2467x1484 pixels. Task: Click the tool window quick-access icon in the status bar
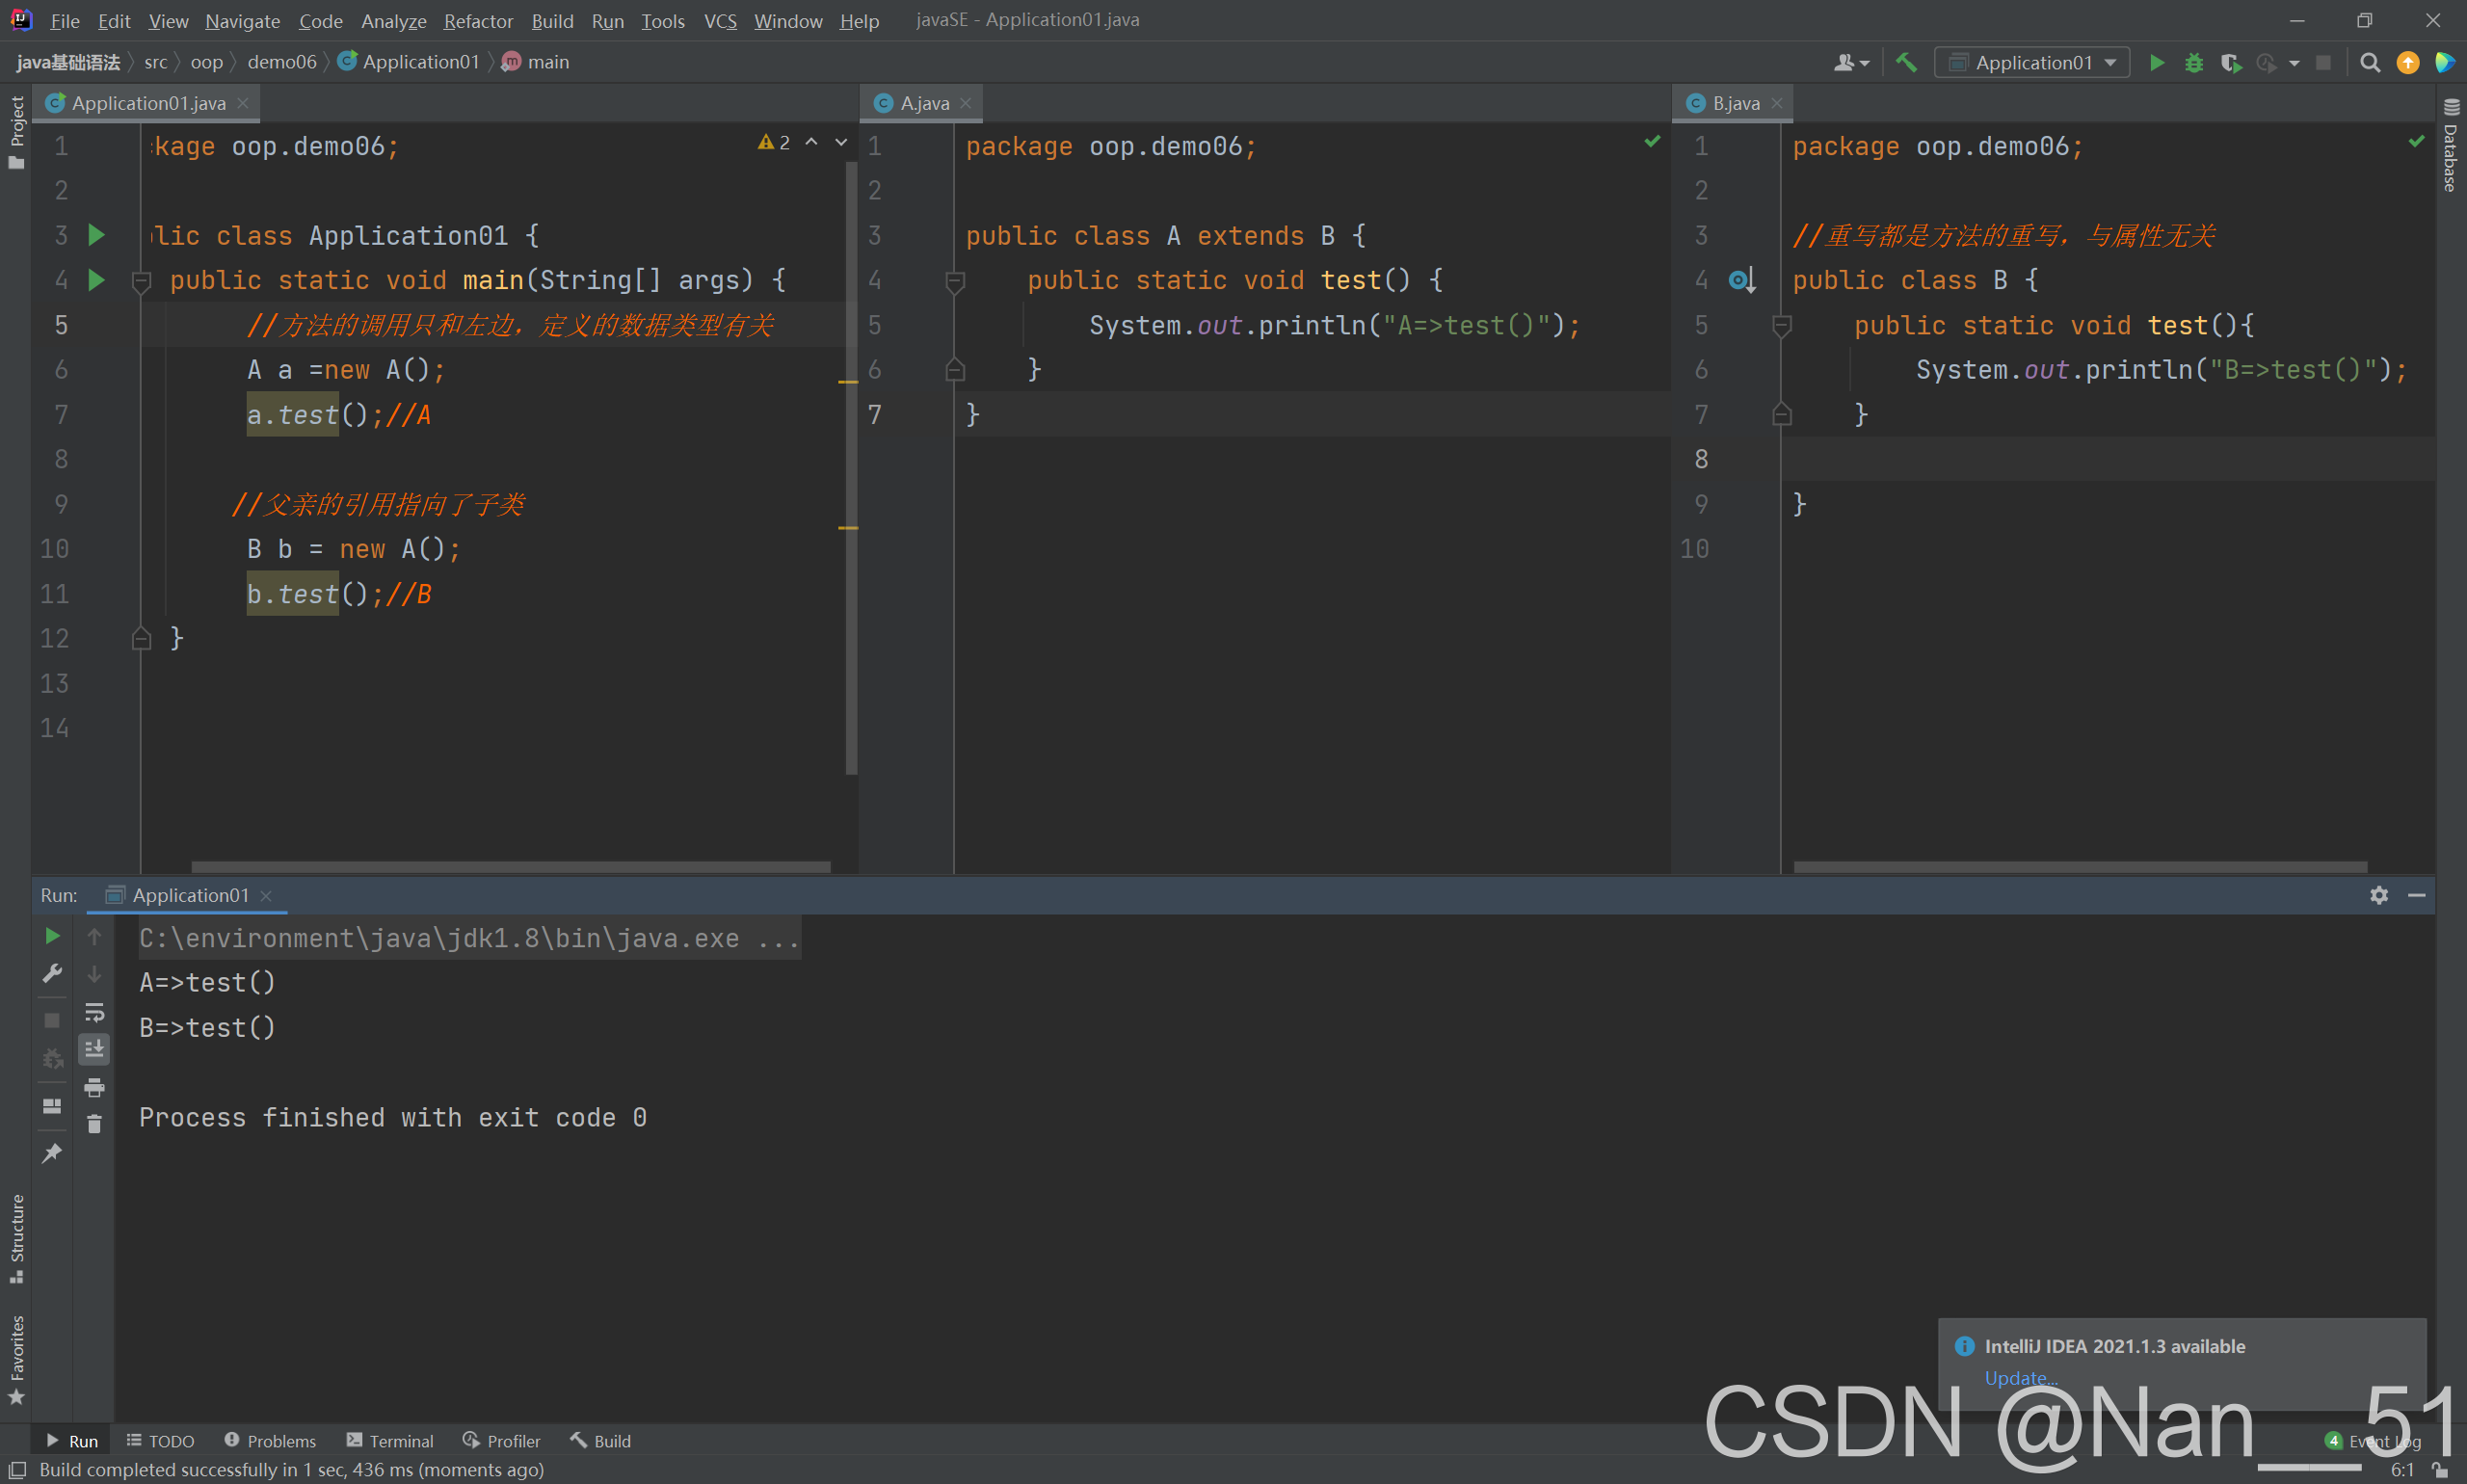point(17,1470)
